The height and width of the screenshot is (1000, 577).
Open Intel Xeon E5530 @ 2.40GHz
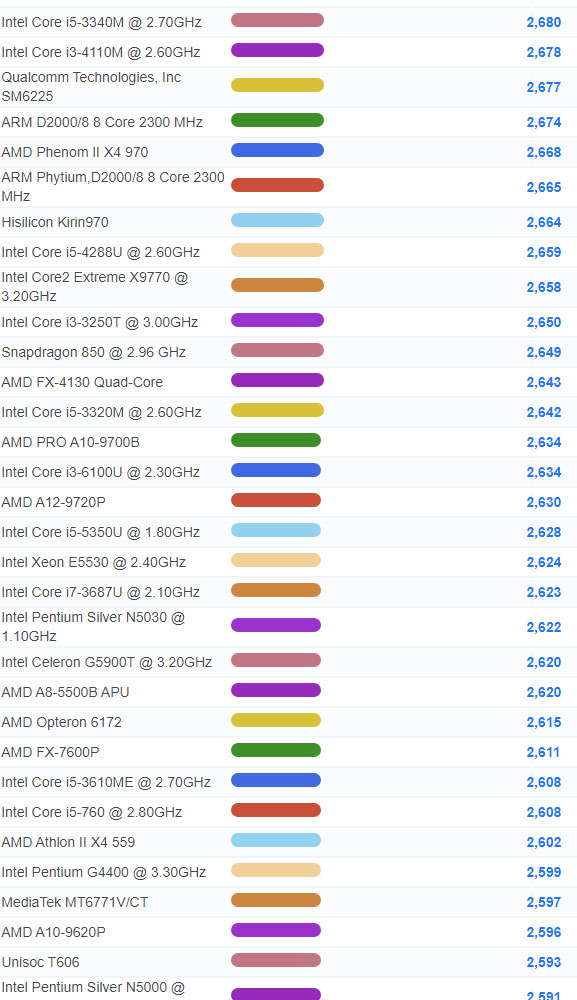tap(94, 562)
